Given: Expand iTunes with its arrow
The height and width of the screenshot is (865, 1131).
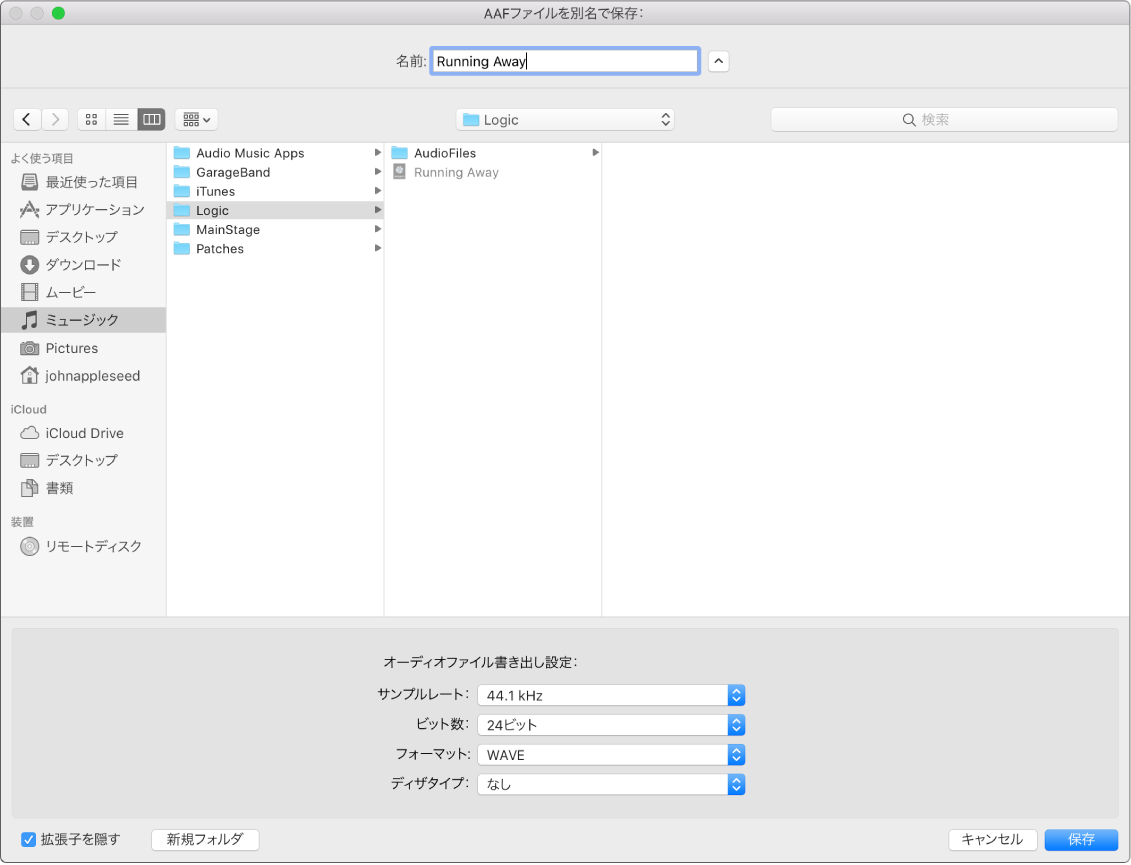Looking at the screenshot, I should pyautogui.click(x=377, y=191).
